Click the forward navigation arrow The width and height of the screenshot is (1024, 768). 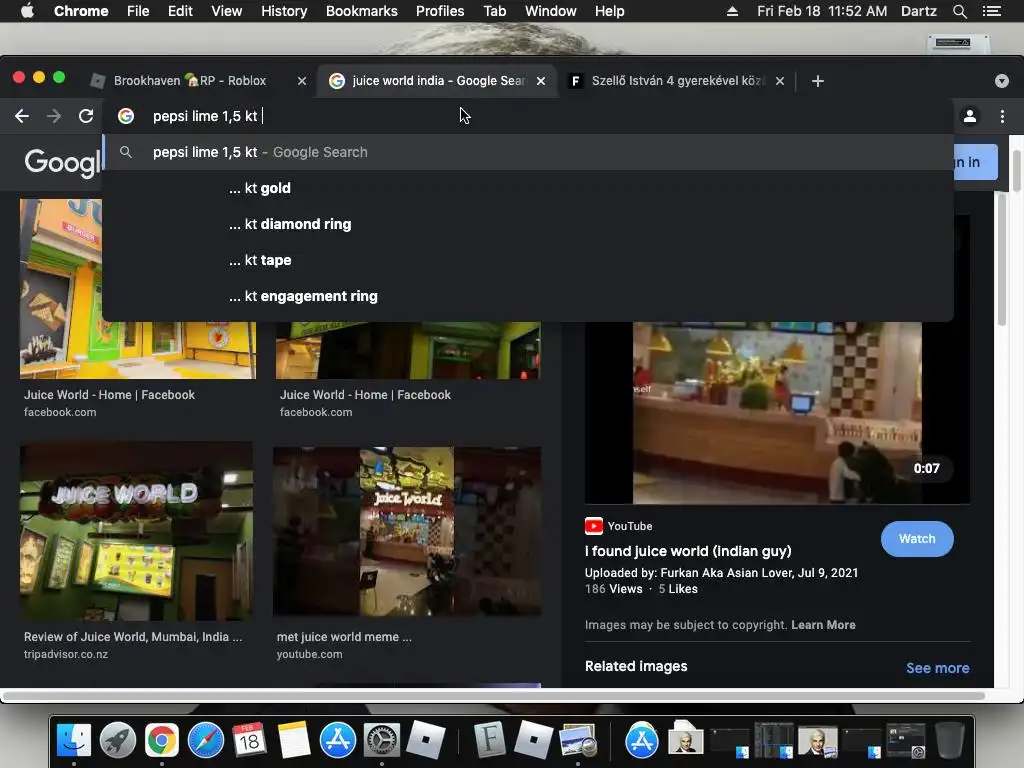54,116
